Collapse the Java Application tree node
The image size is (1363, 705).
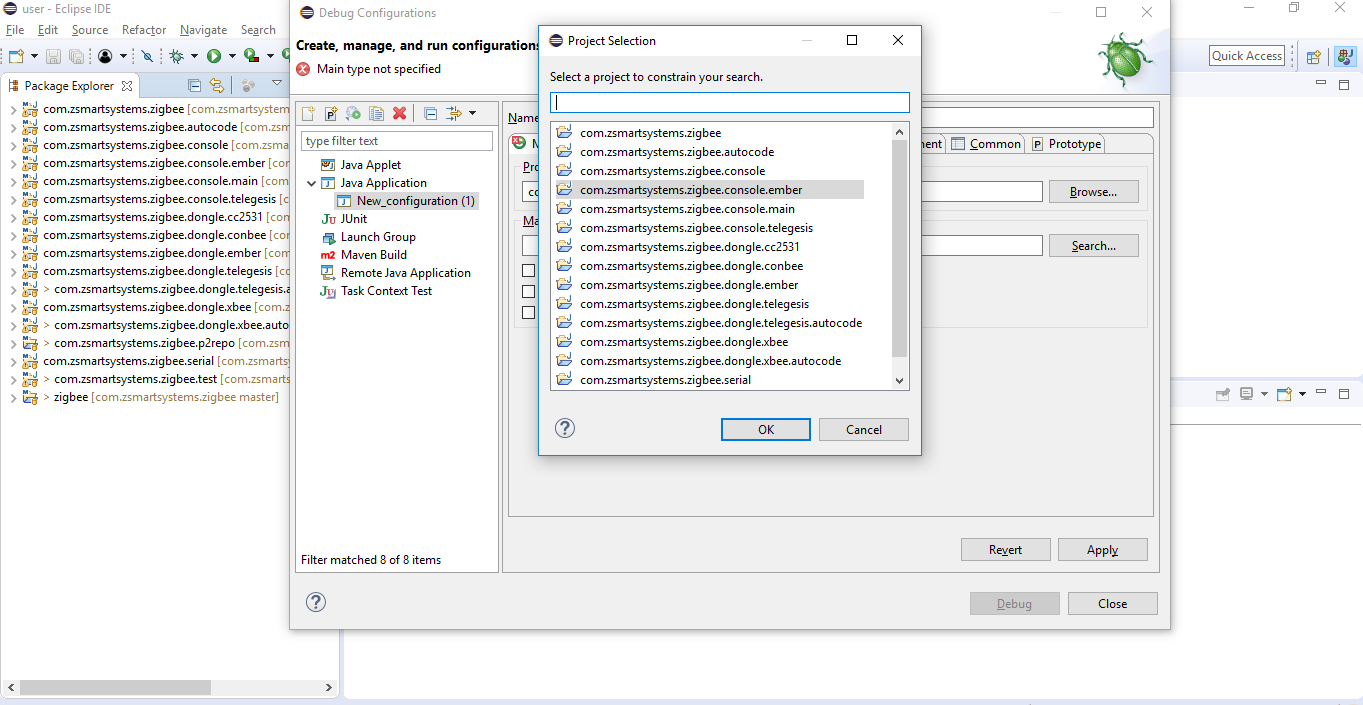[x=311, y=183]
